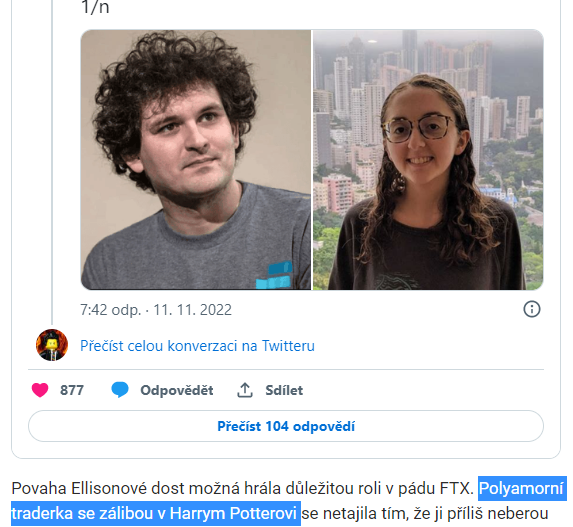Open the left photo of curly-haired man
The height and width of the screenshot is (527, 573).
pyautogui.click(x=196, y=160)
